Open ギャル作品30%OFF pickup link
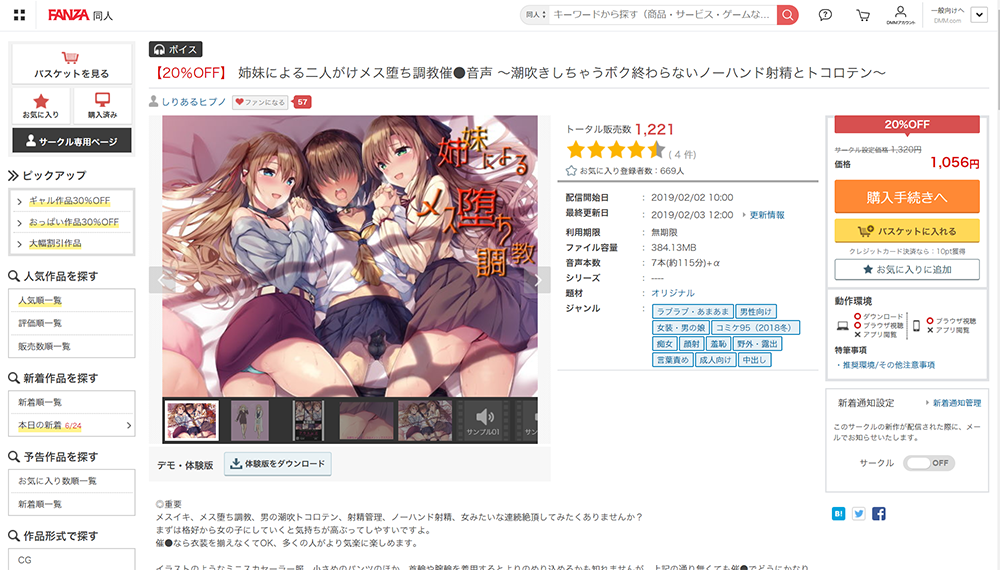The height and width of the screenshot is (570, 1000). pos(70,200)
